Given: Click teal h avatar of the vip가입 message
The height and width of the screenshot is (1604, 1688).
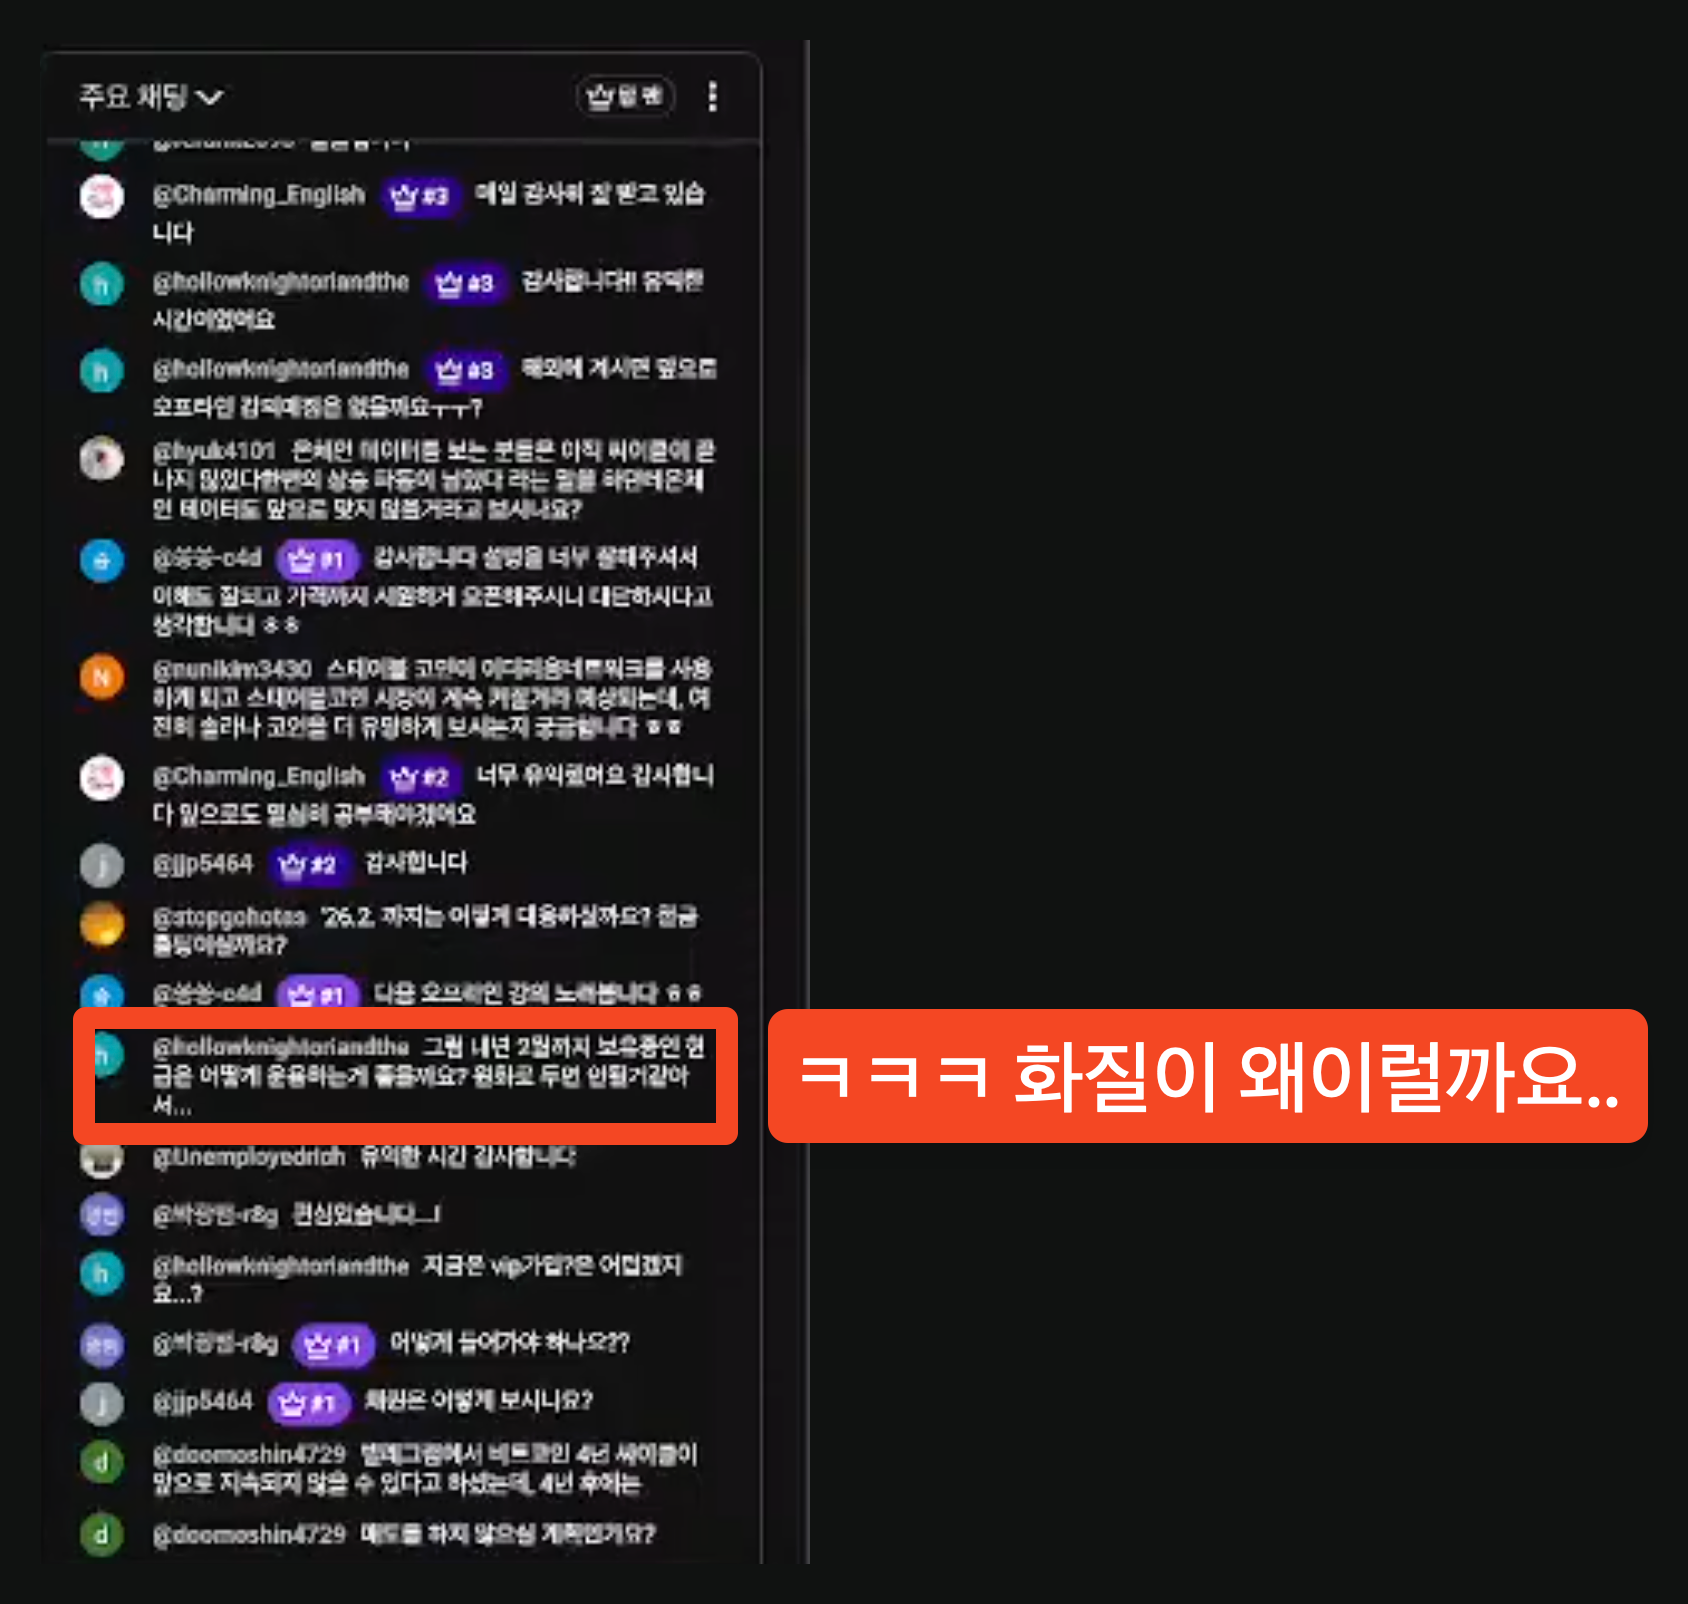Looking at the screenshot, I should point(102,1273).
